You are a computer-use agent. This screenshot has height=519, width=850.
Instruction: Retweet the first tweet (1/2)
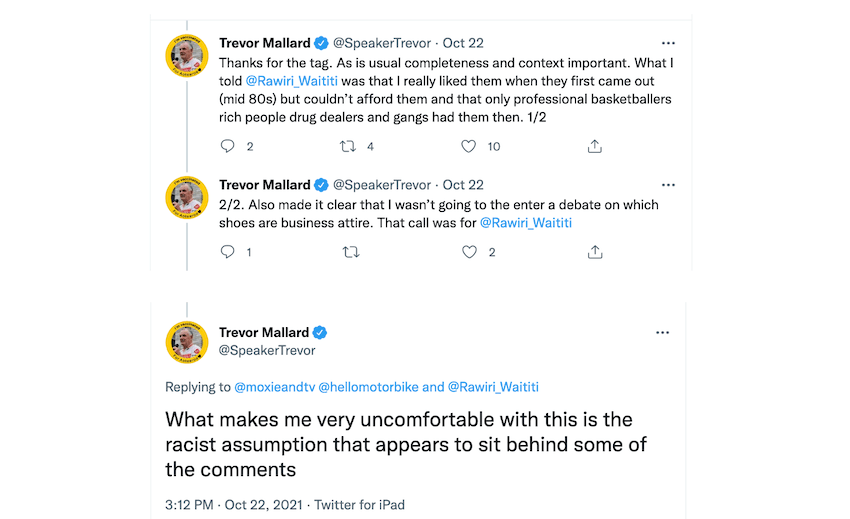click(x=348, y=146)
